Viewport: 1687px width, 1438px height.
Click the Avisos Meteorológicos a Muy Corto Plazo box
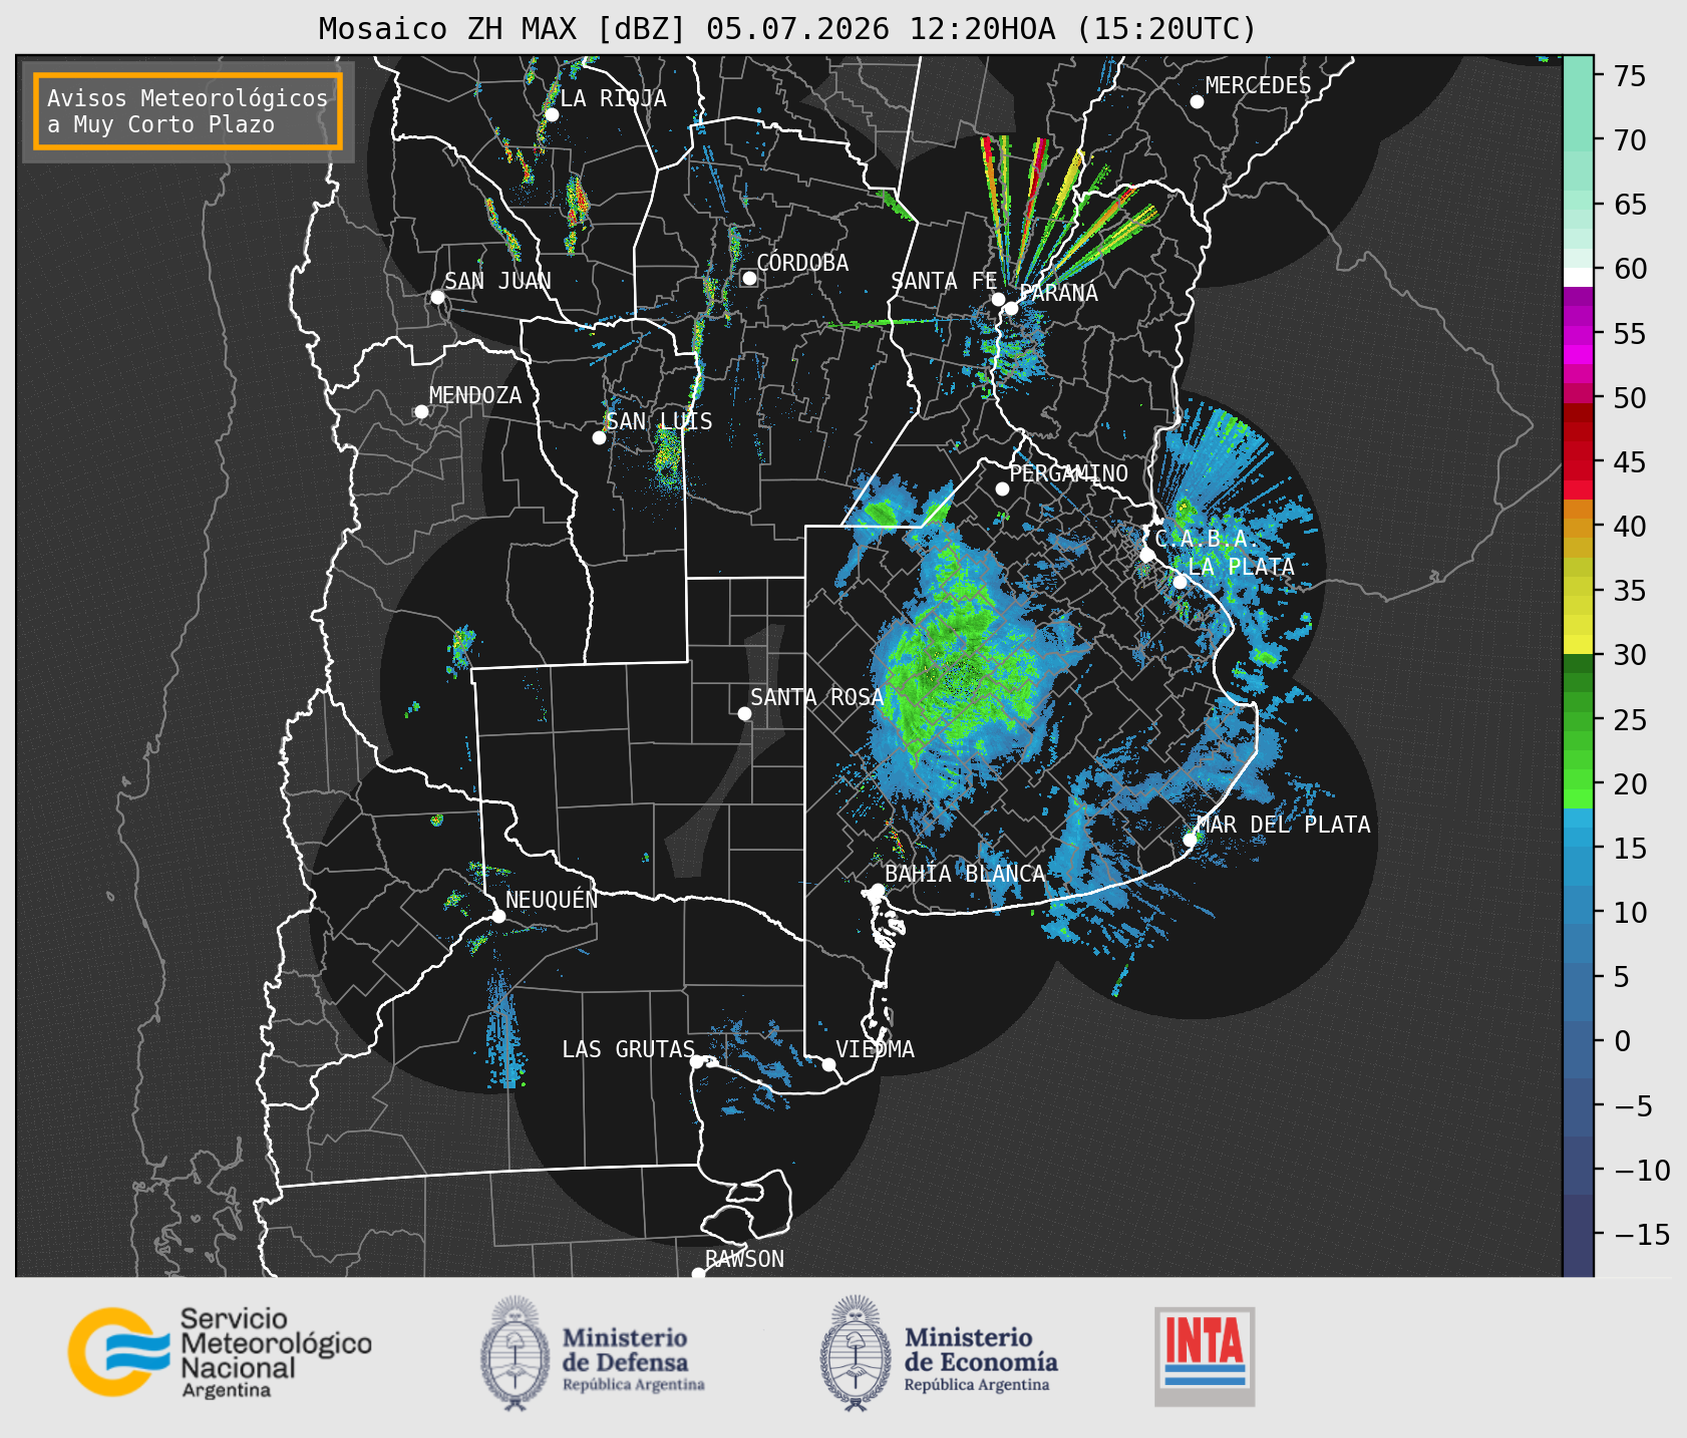tap(188, 111)
